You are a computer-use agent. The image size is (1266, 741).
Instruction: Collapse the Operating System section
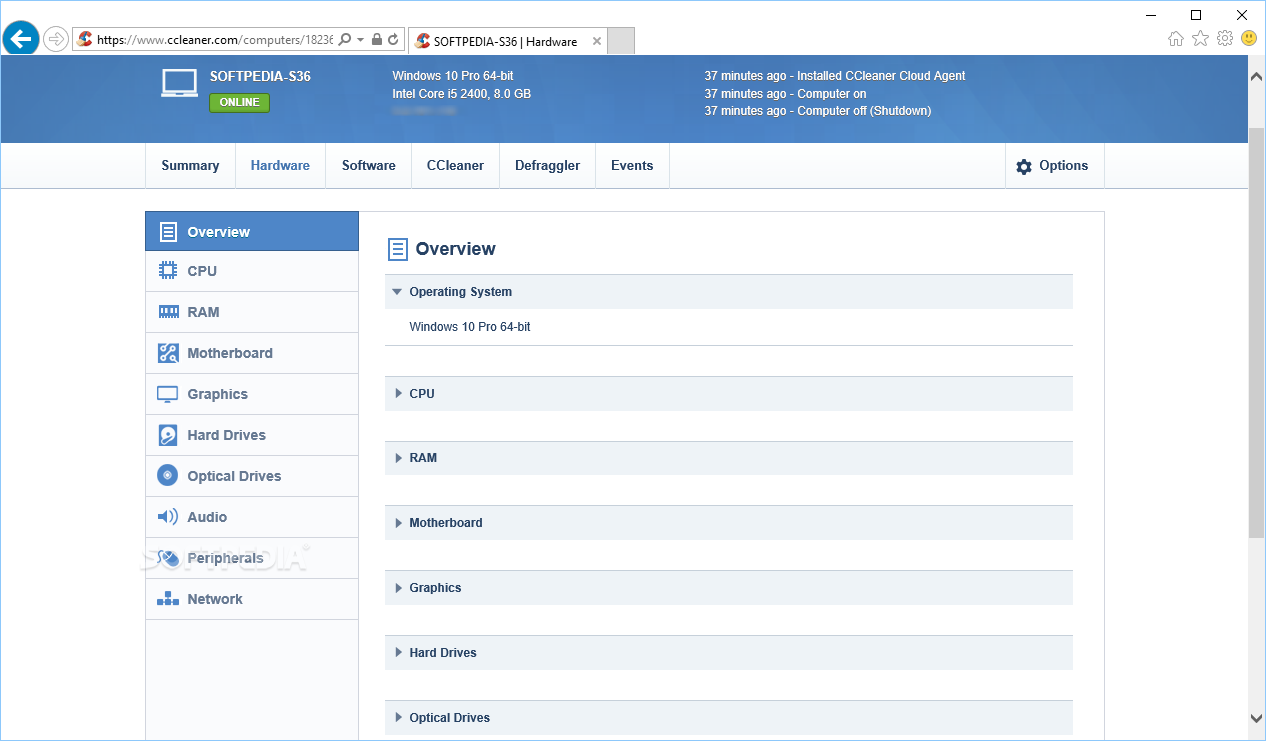pyautogui.click(x=397, y=292)
